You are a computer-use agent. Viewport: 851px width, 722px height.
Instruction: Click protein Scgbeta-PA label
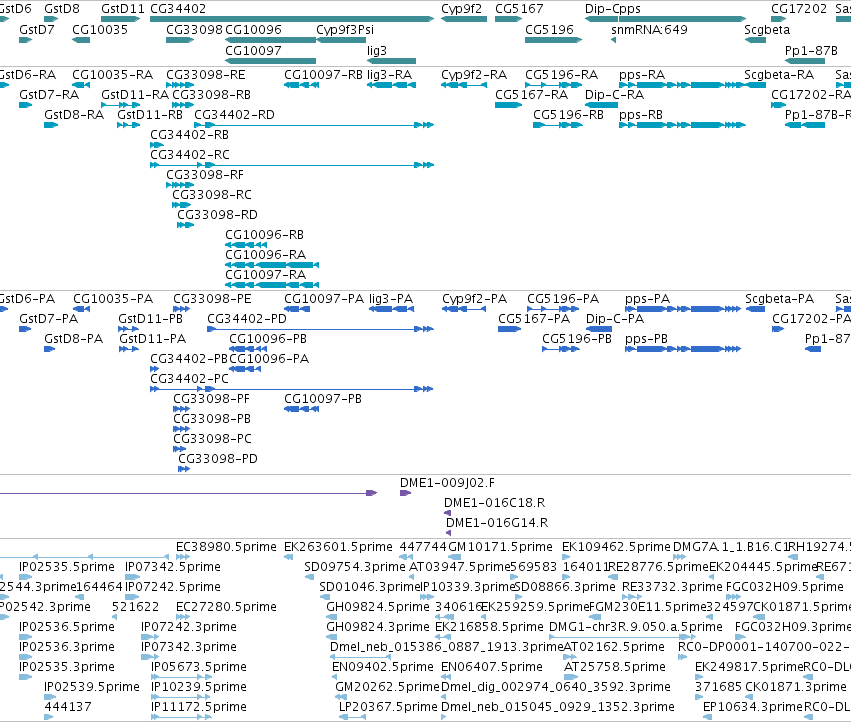779,299
